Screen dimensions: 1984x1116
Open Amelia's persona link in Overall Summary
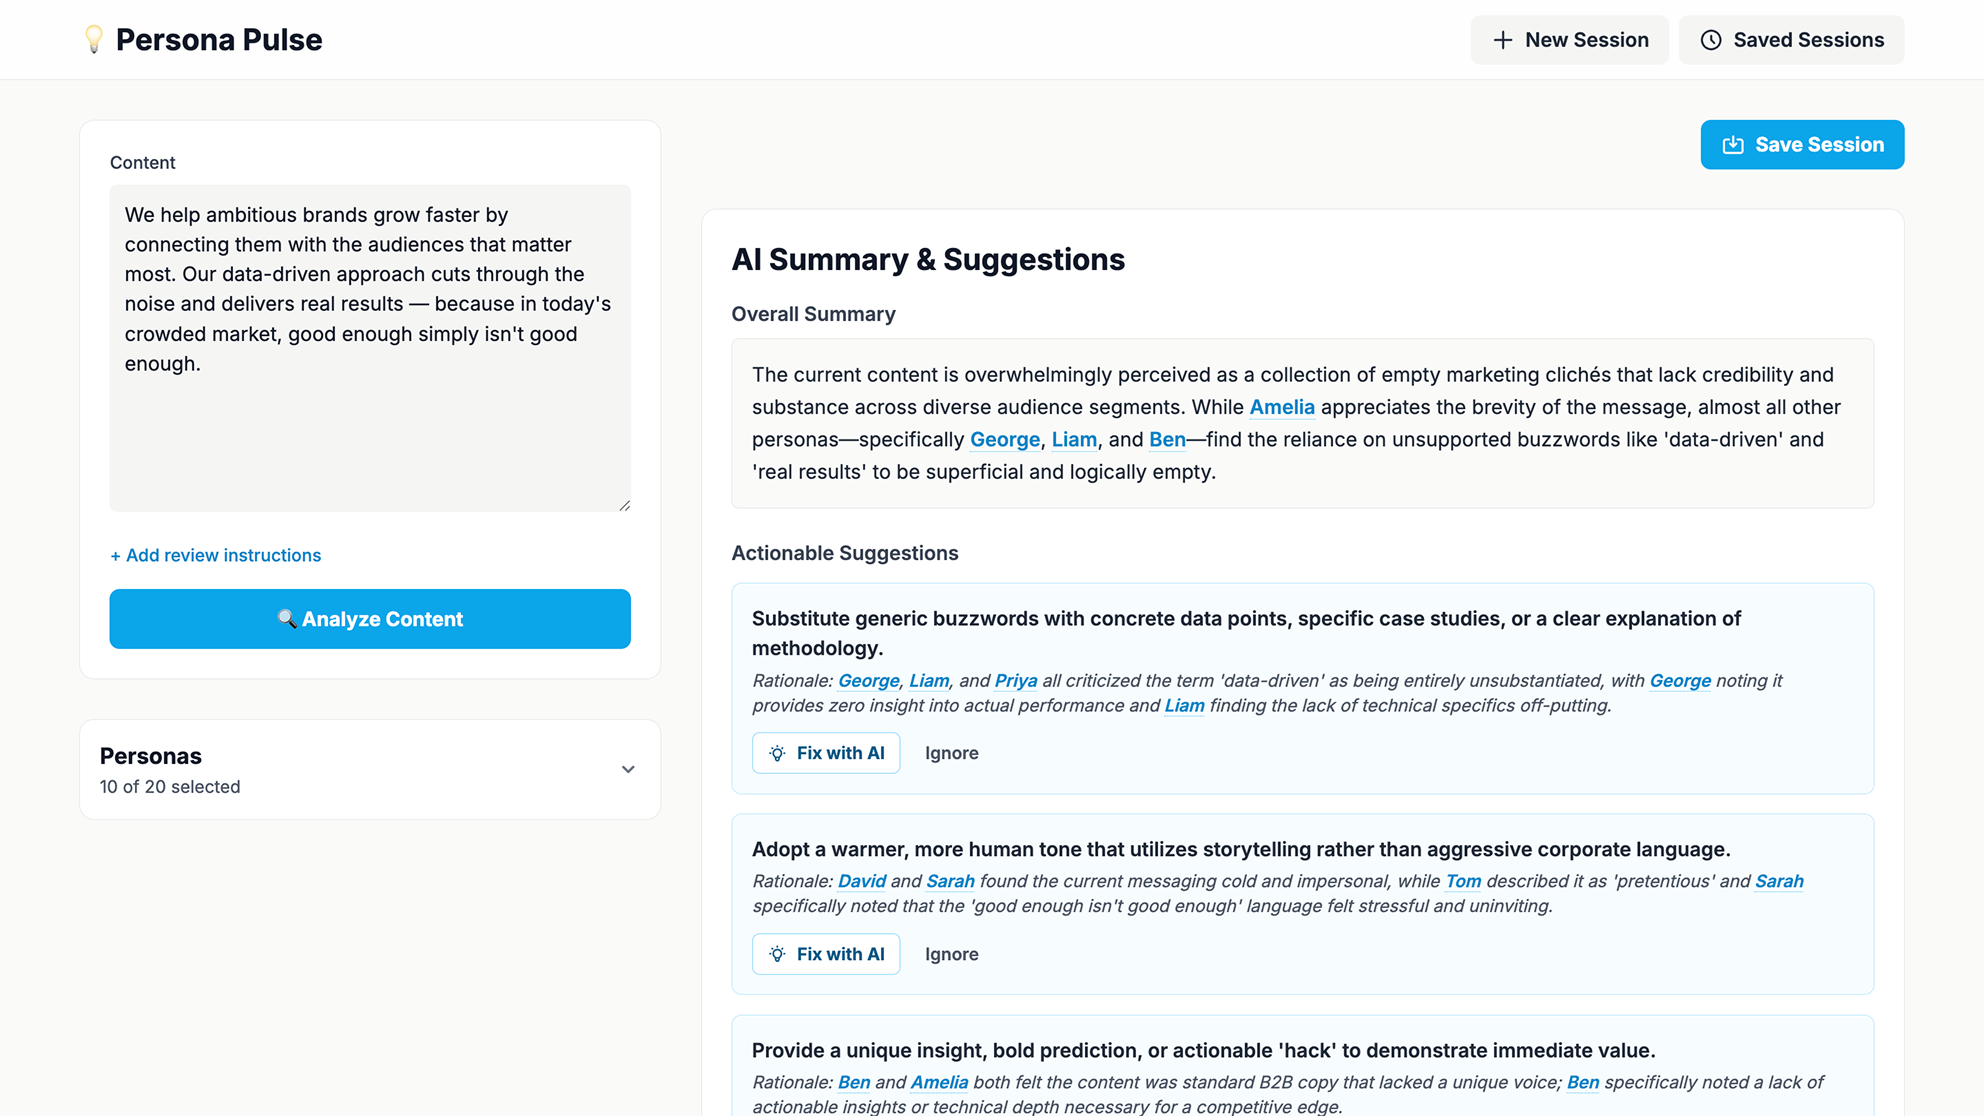(1281, 407)
